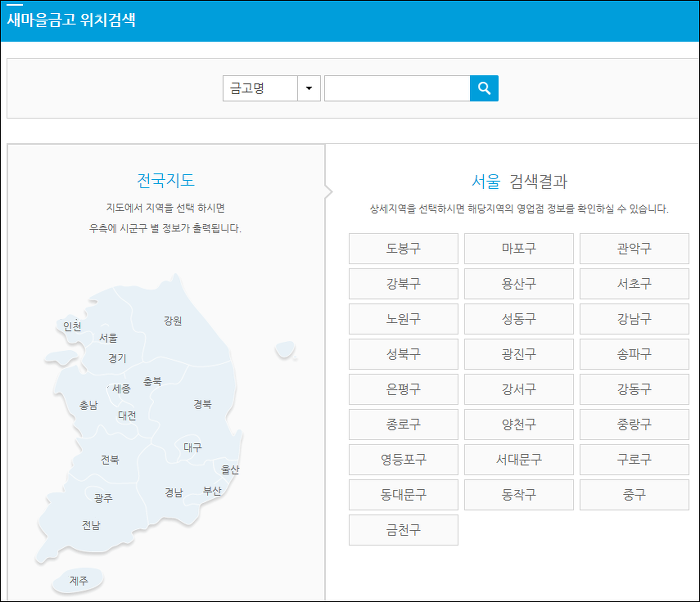Select the 도봉구 district button

click(x=404, y=248)
